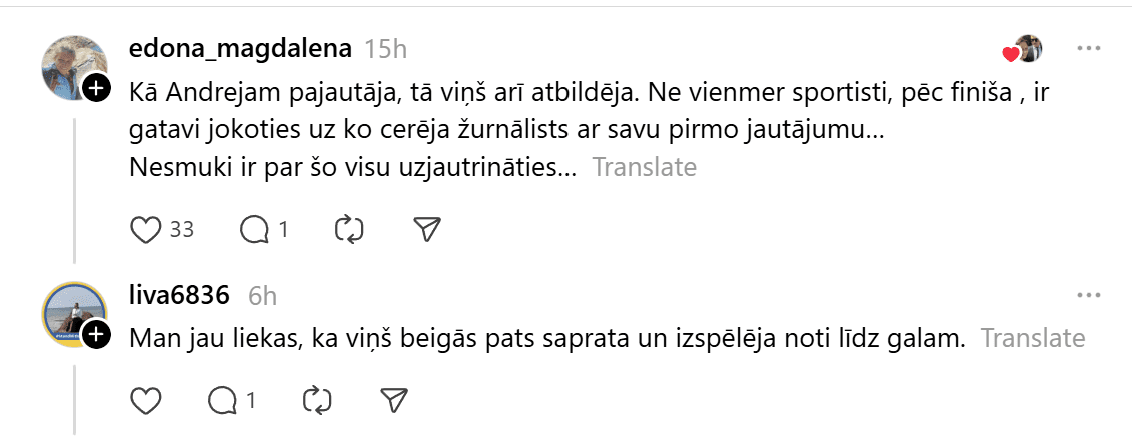Open liva6836's profile via username
Screen dimensions: 1132x446
(180, 295)
